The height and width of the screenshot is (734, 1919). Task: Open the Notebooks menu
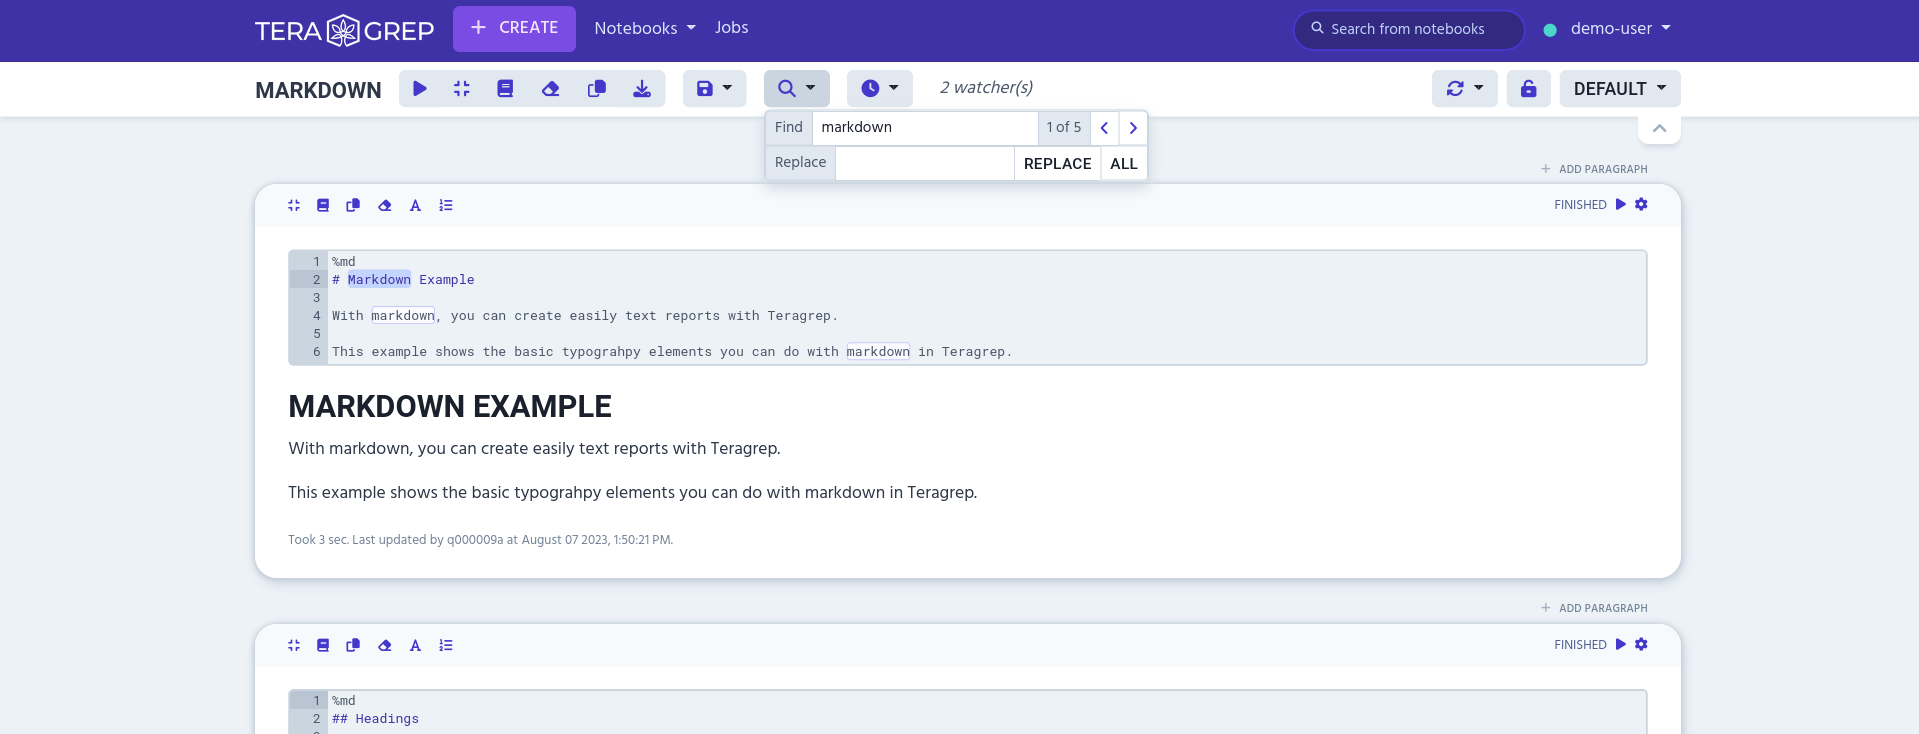pos(645,28)
